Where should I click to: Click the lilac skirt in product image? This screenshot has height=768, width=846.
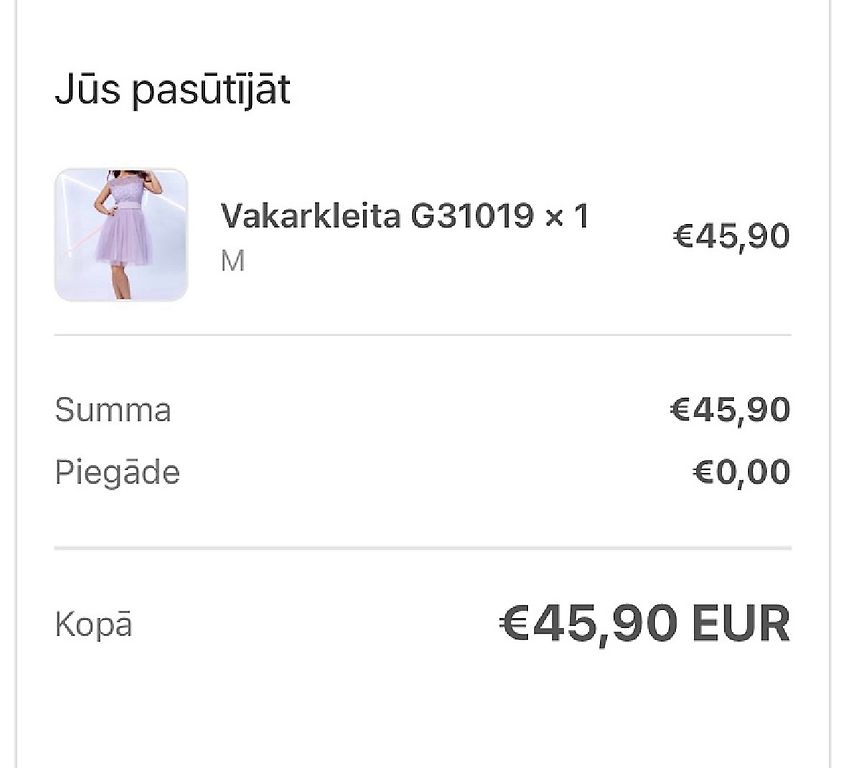[x=122, y=240]
